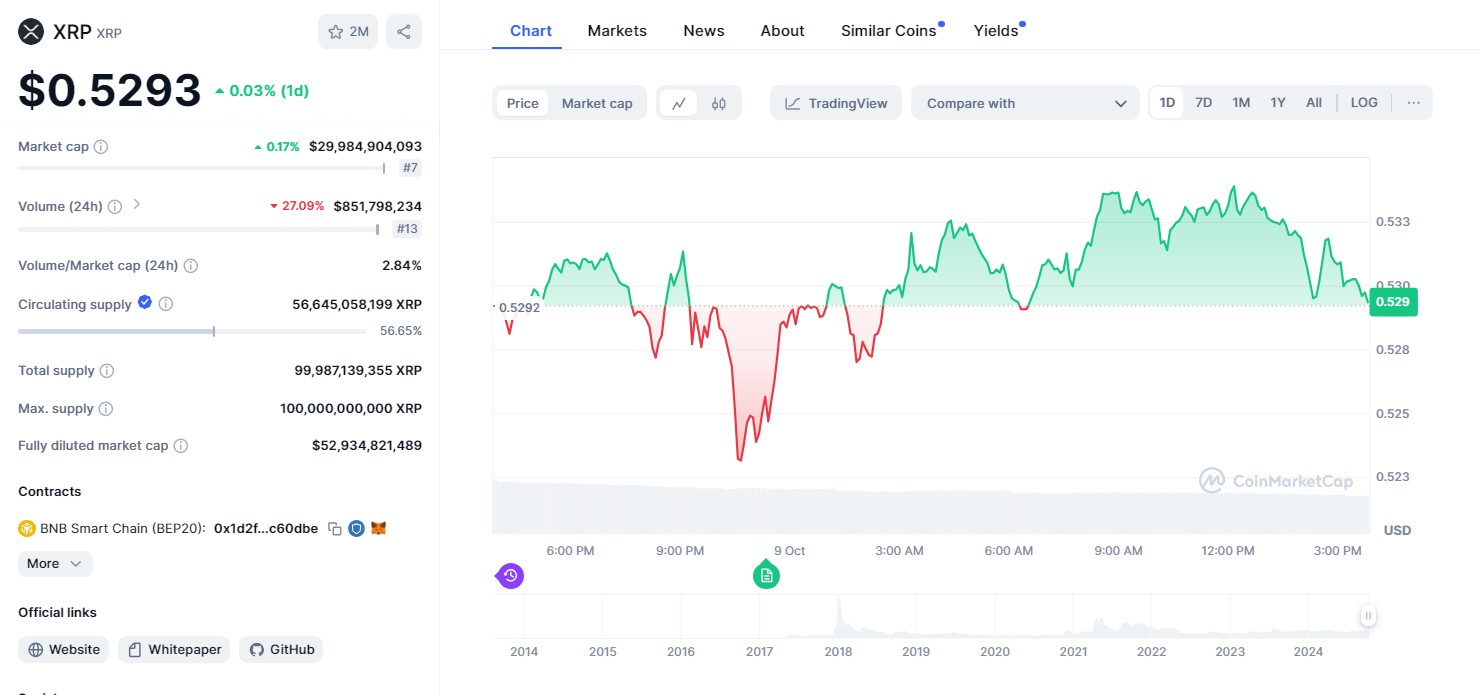Select the Market cap chart mode
This screenshot has width=1480, height=695.
pos(597,103)
